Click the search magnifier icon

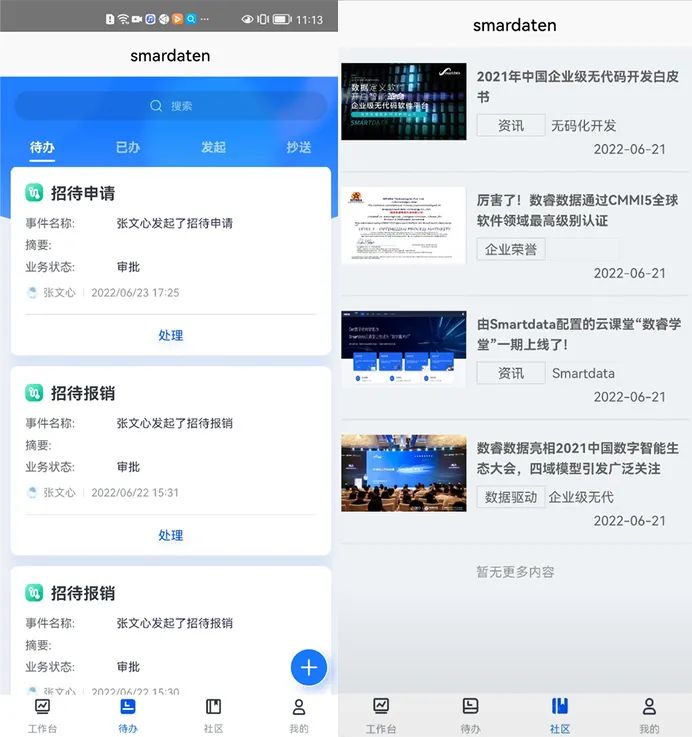pyautogui.click(x=156, y=106)
